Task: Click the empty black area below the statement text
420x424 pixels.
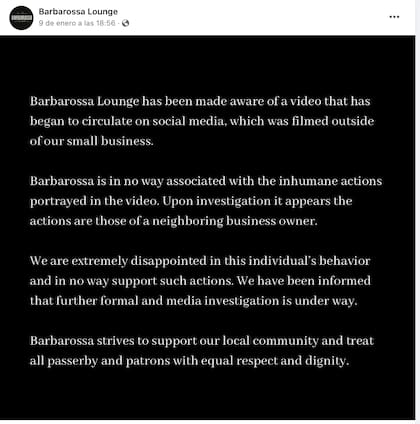Action: tap(207, 394)
